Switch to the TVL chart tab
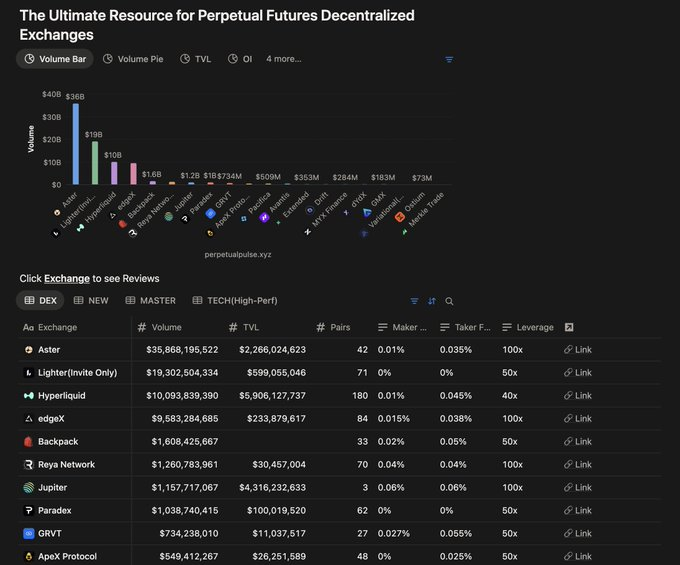Image resolution: width=680 pixels, height=565 pixels. pos(196,59)
